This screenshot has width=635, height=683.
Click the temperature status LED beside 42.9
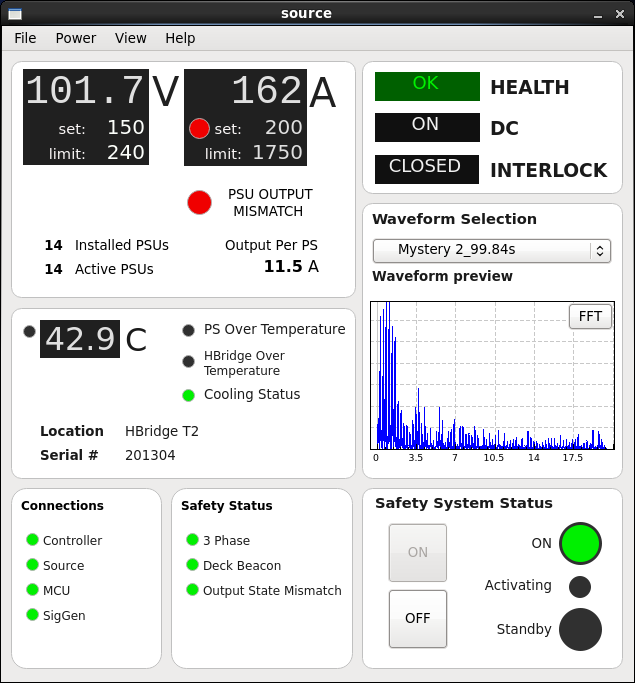[29, 332]
